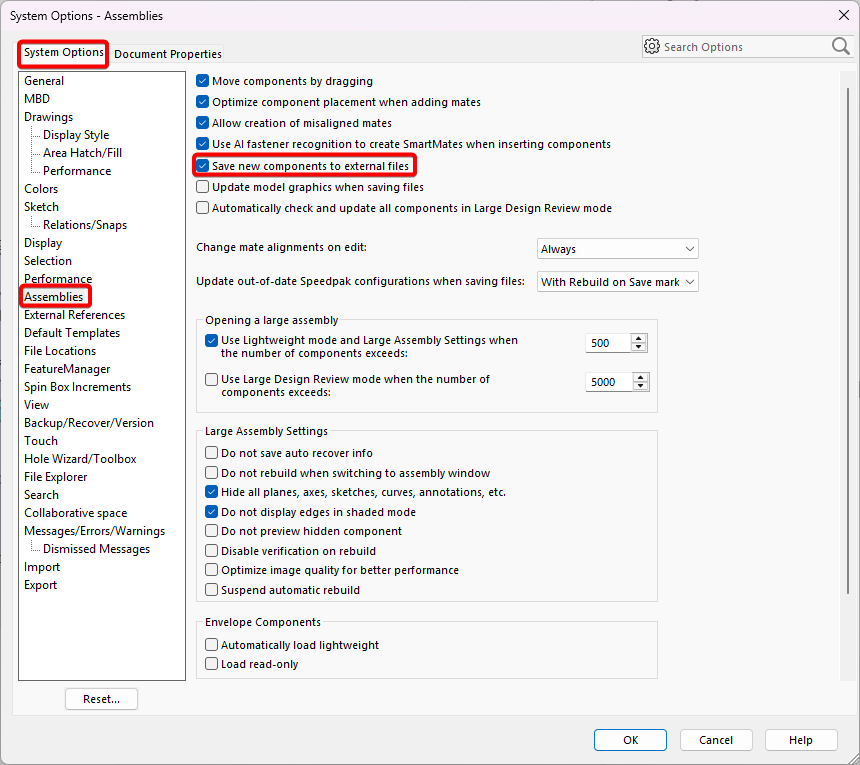Select Spin Box Increments option
Screen dimensions: 860x765
click(77, 387)
